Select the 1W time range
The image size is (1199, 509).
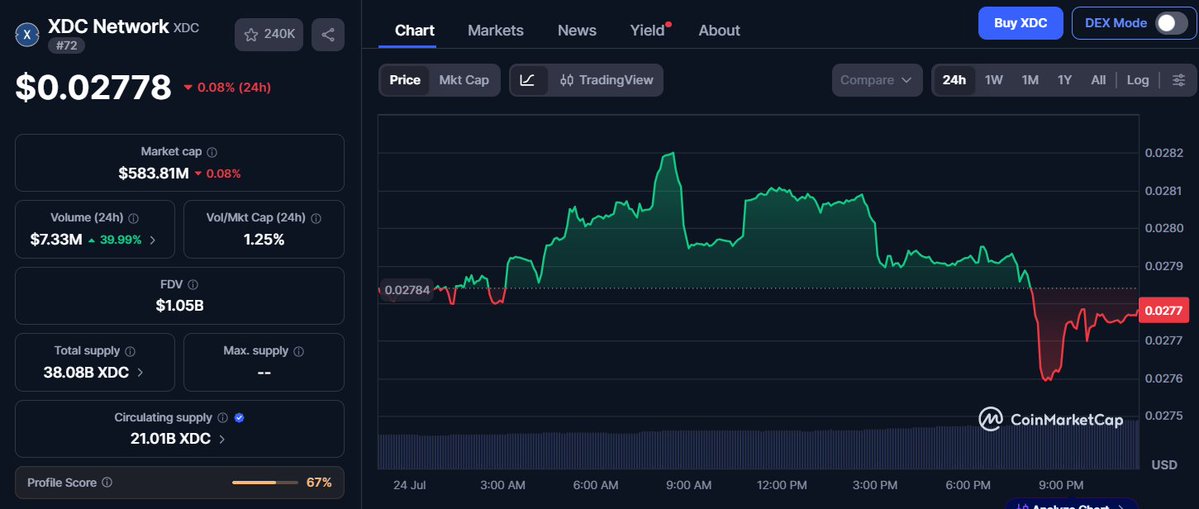[x=993, y=80]
